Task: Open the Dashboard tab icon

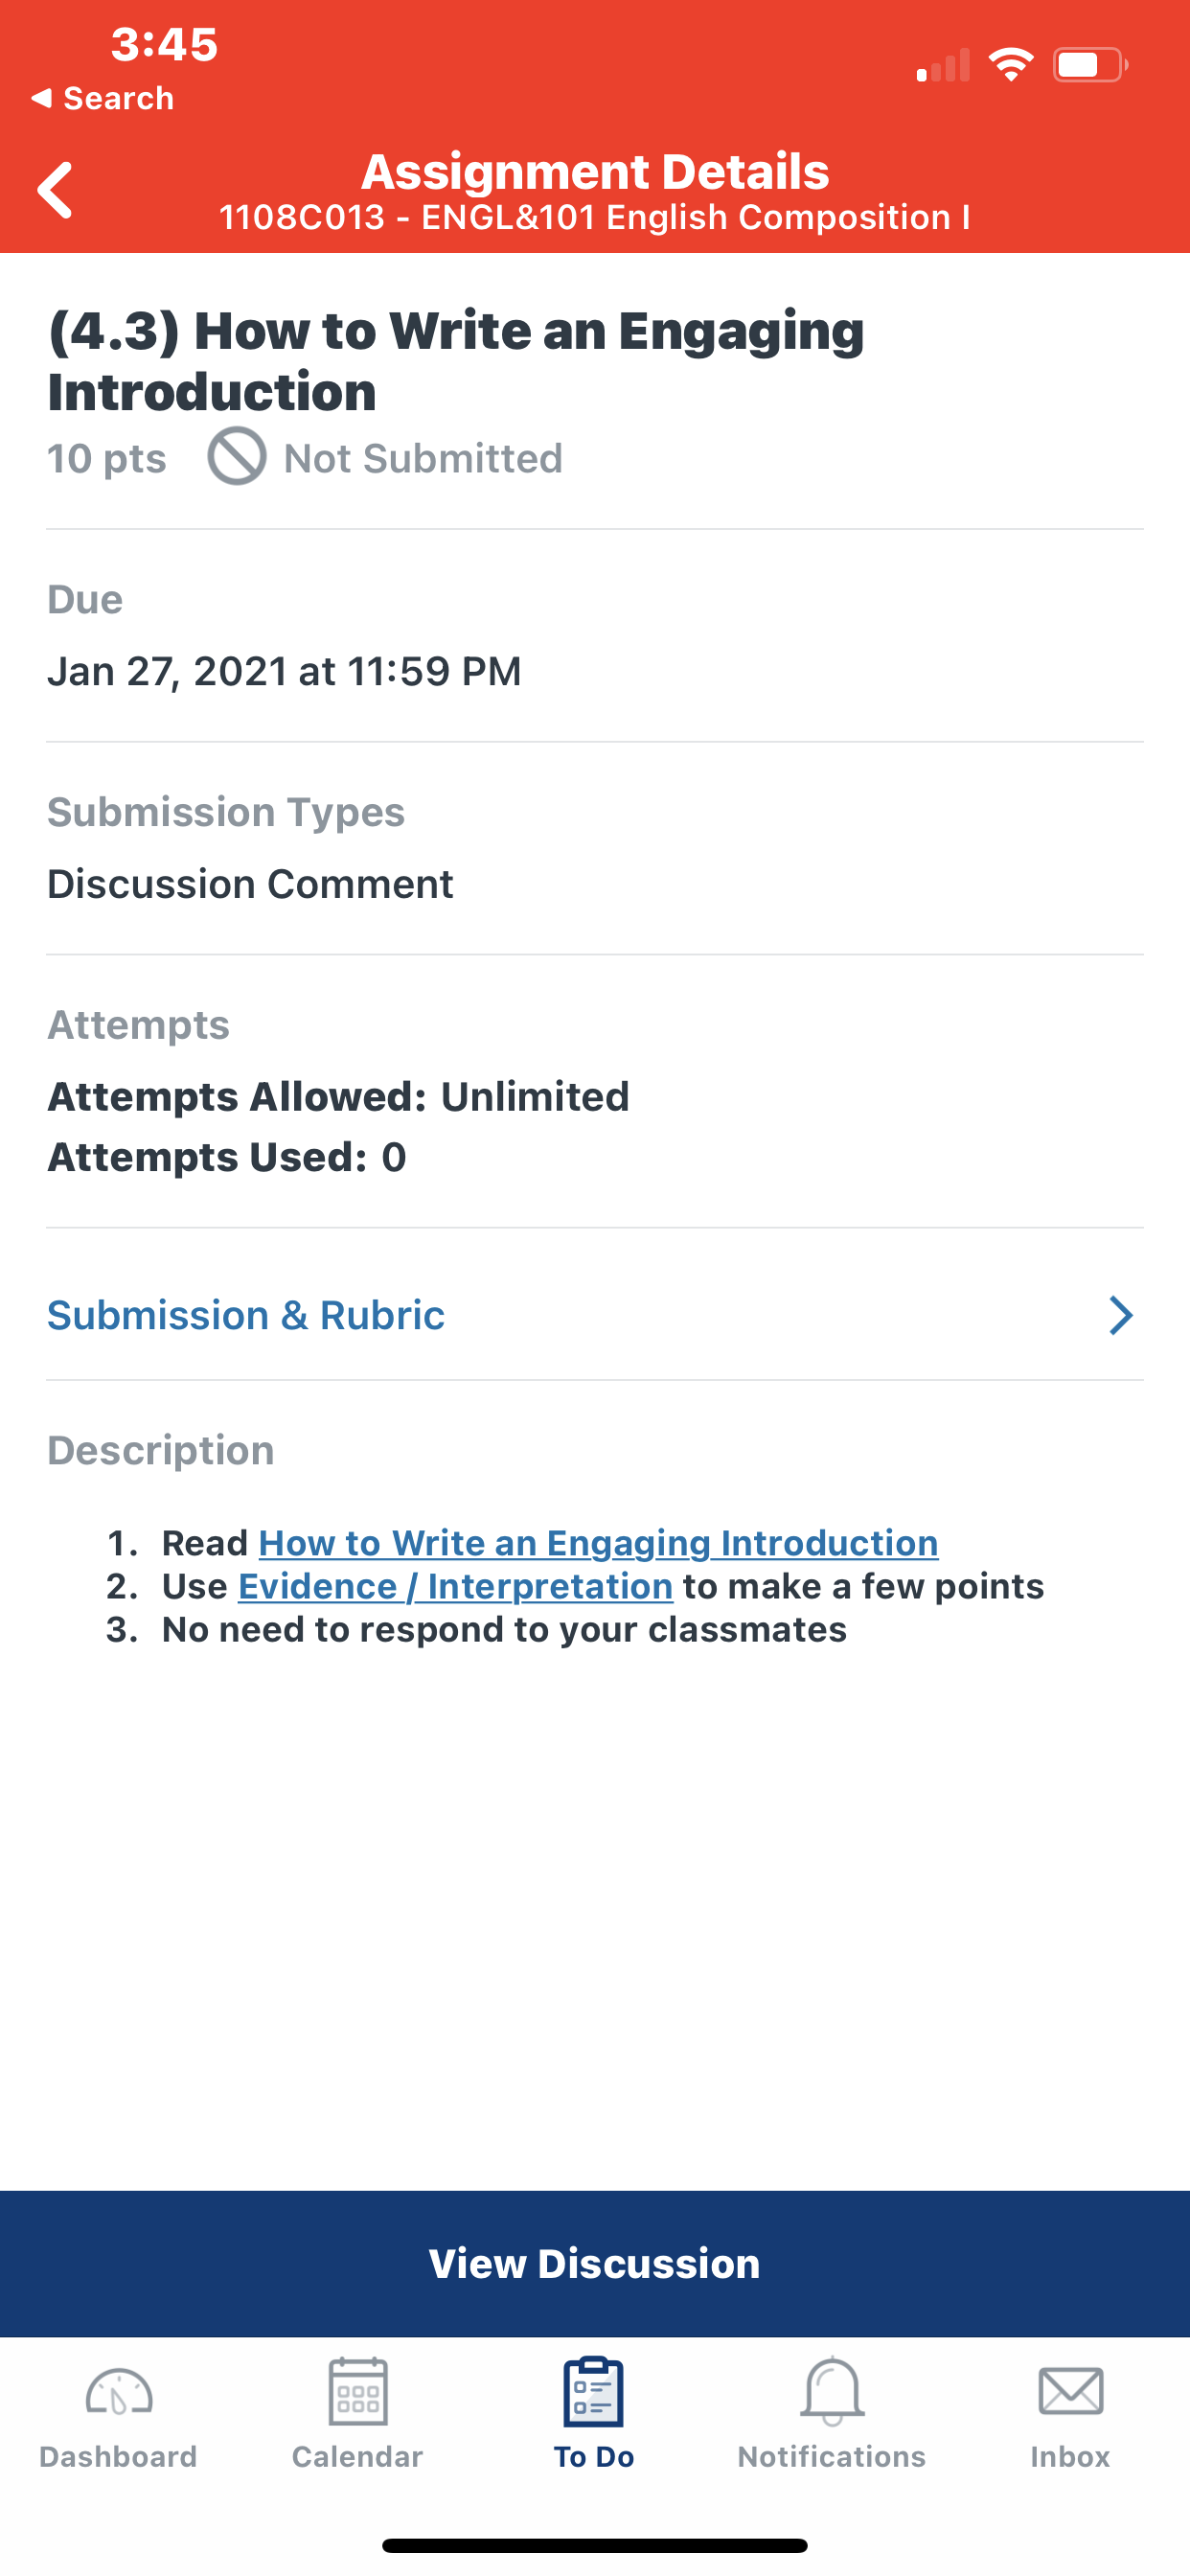Action: (x=118, y=2393)
